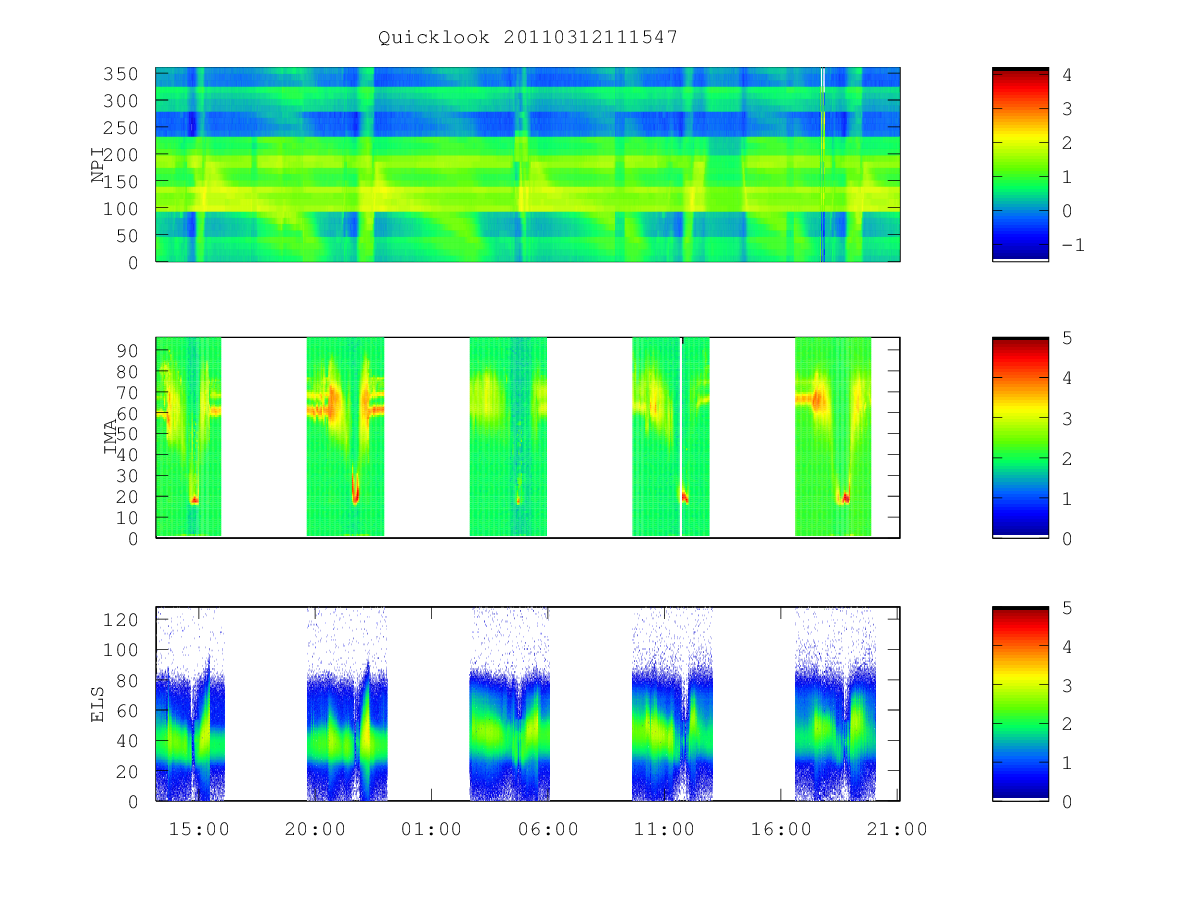Click the ELS axis label
This screenshot has width=1200, height=900.
(x=98, y=704)
